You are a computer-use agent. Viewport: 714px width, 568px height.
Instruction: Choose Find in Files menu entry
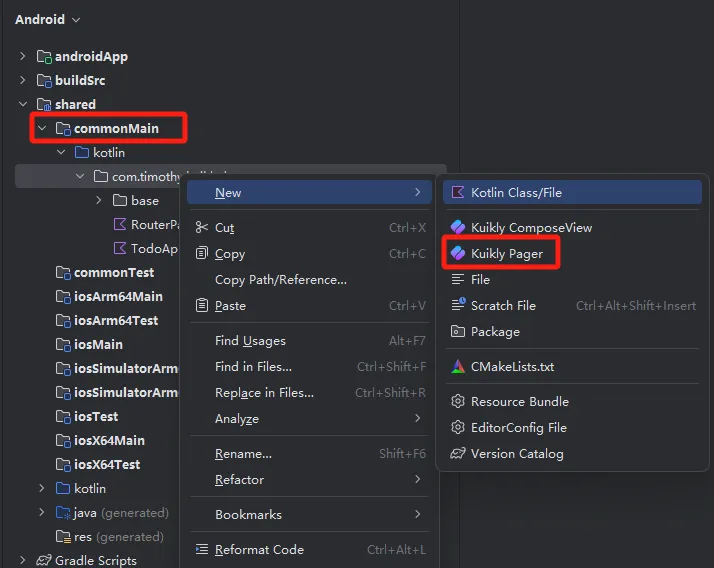(309, 366)
